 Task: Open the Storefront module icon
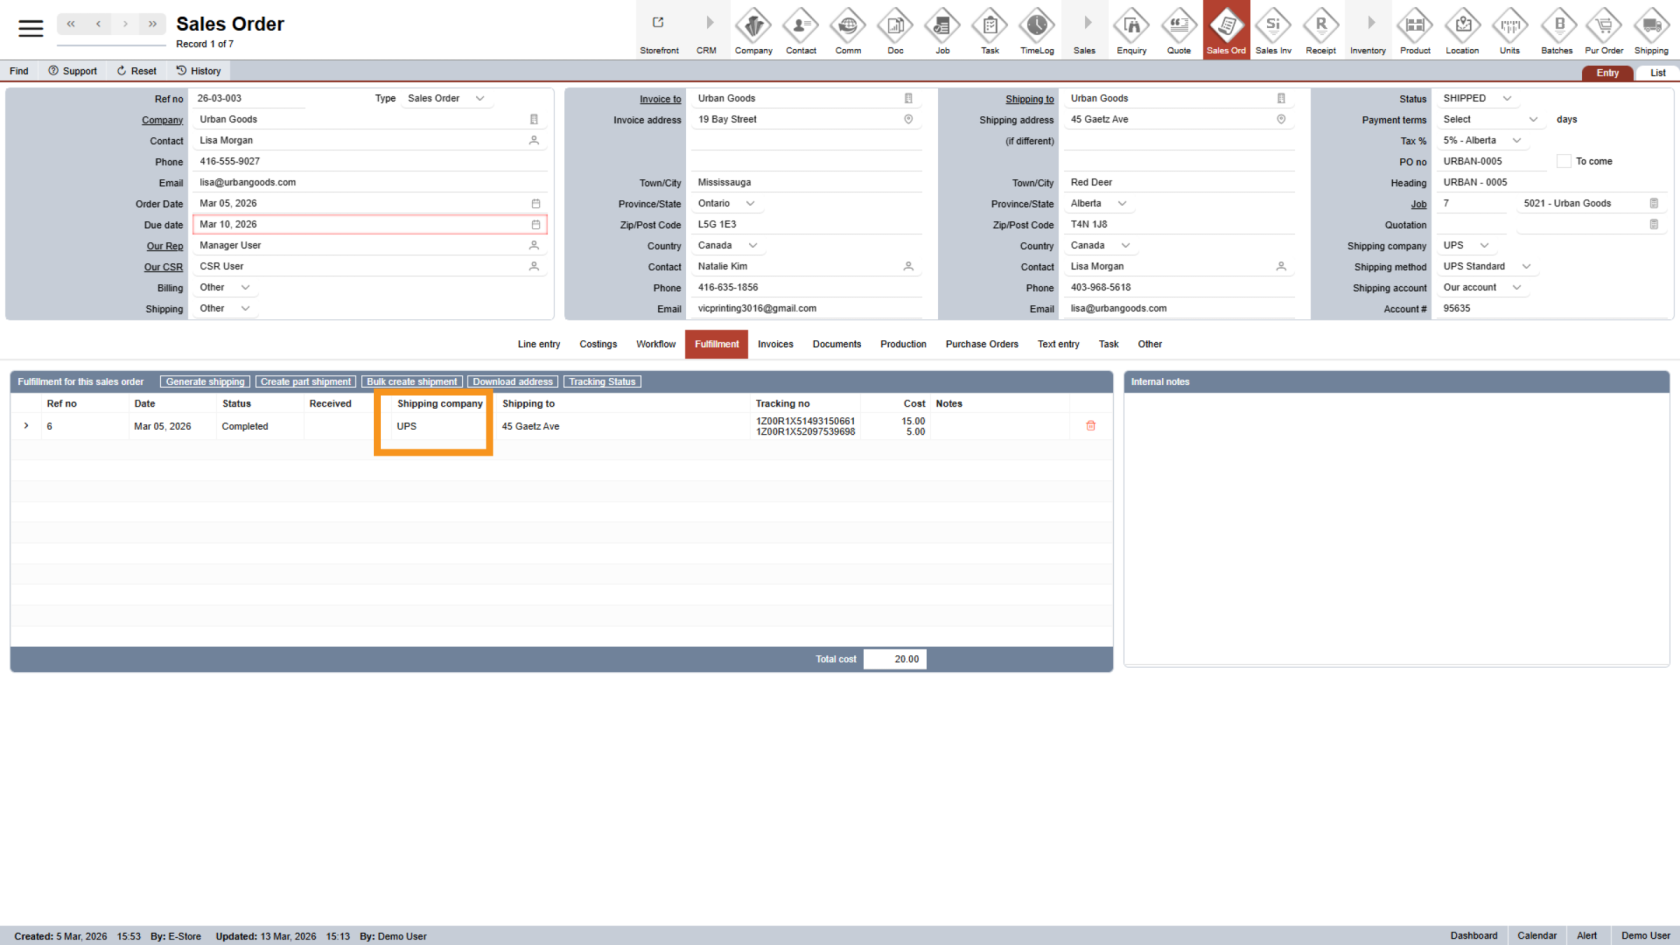659,30
